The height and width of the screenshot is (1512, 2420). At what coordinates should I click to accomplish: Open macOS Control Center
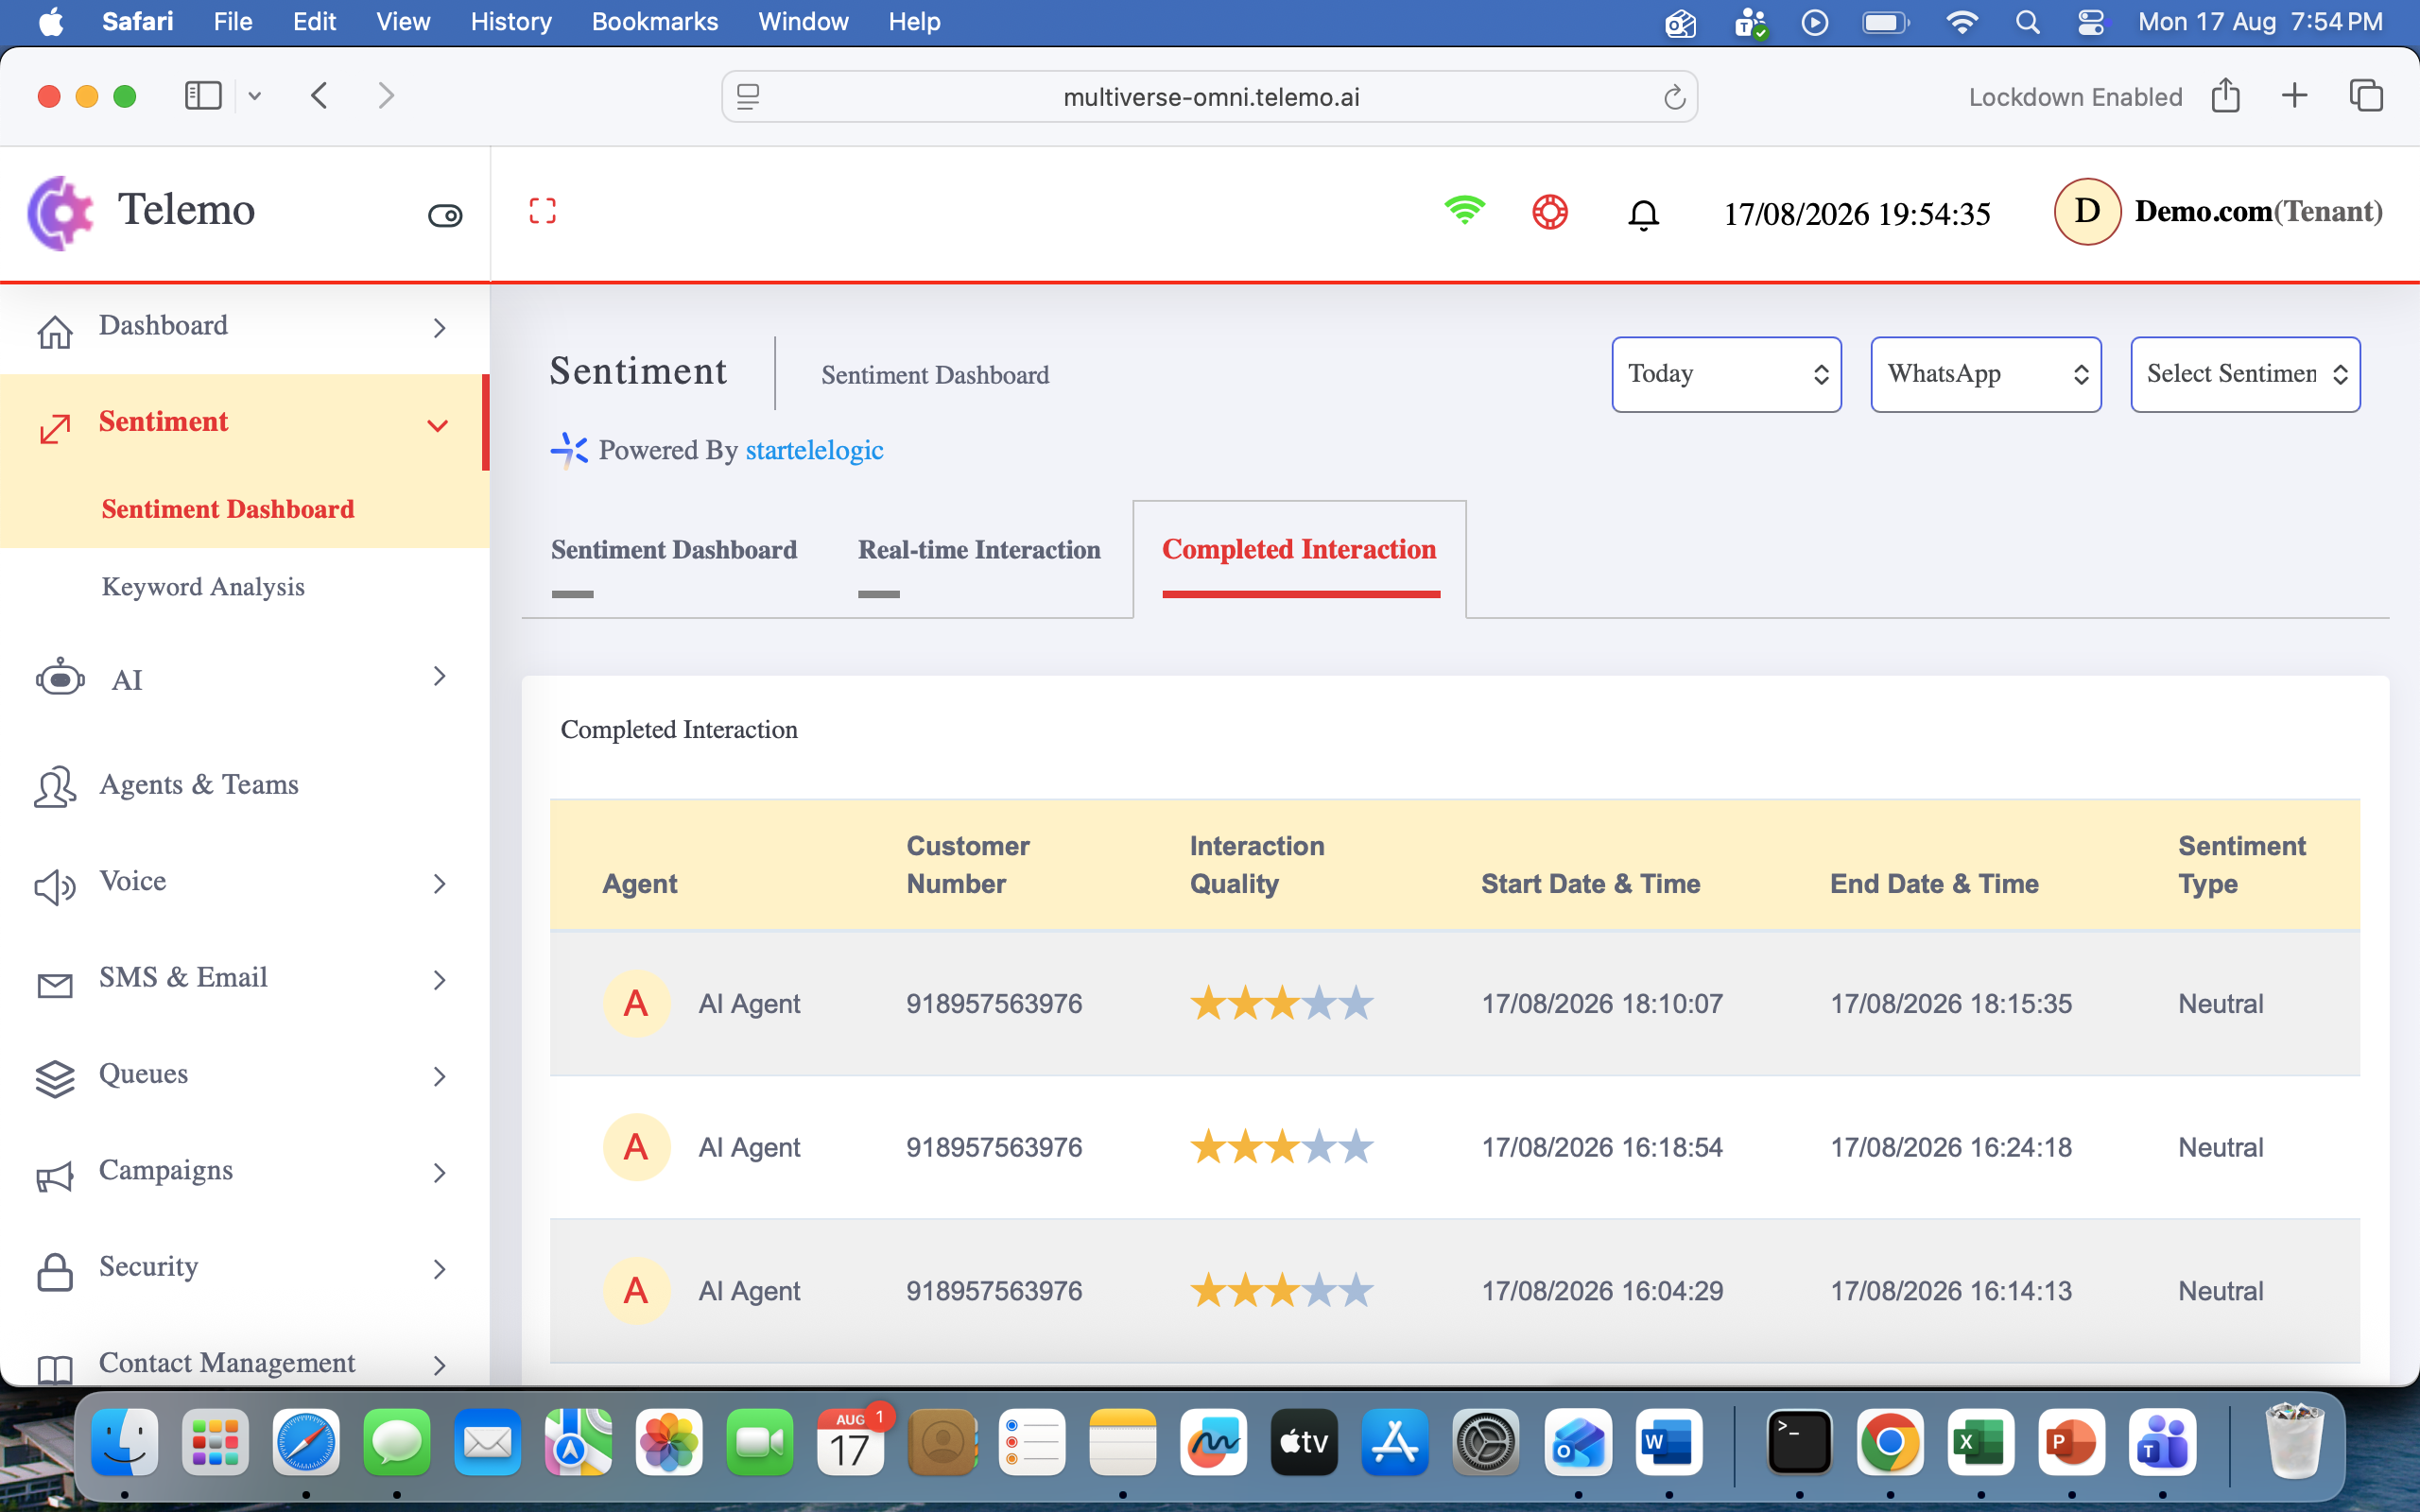tap(2091, 22)
